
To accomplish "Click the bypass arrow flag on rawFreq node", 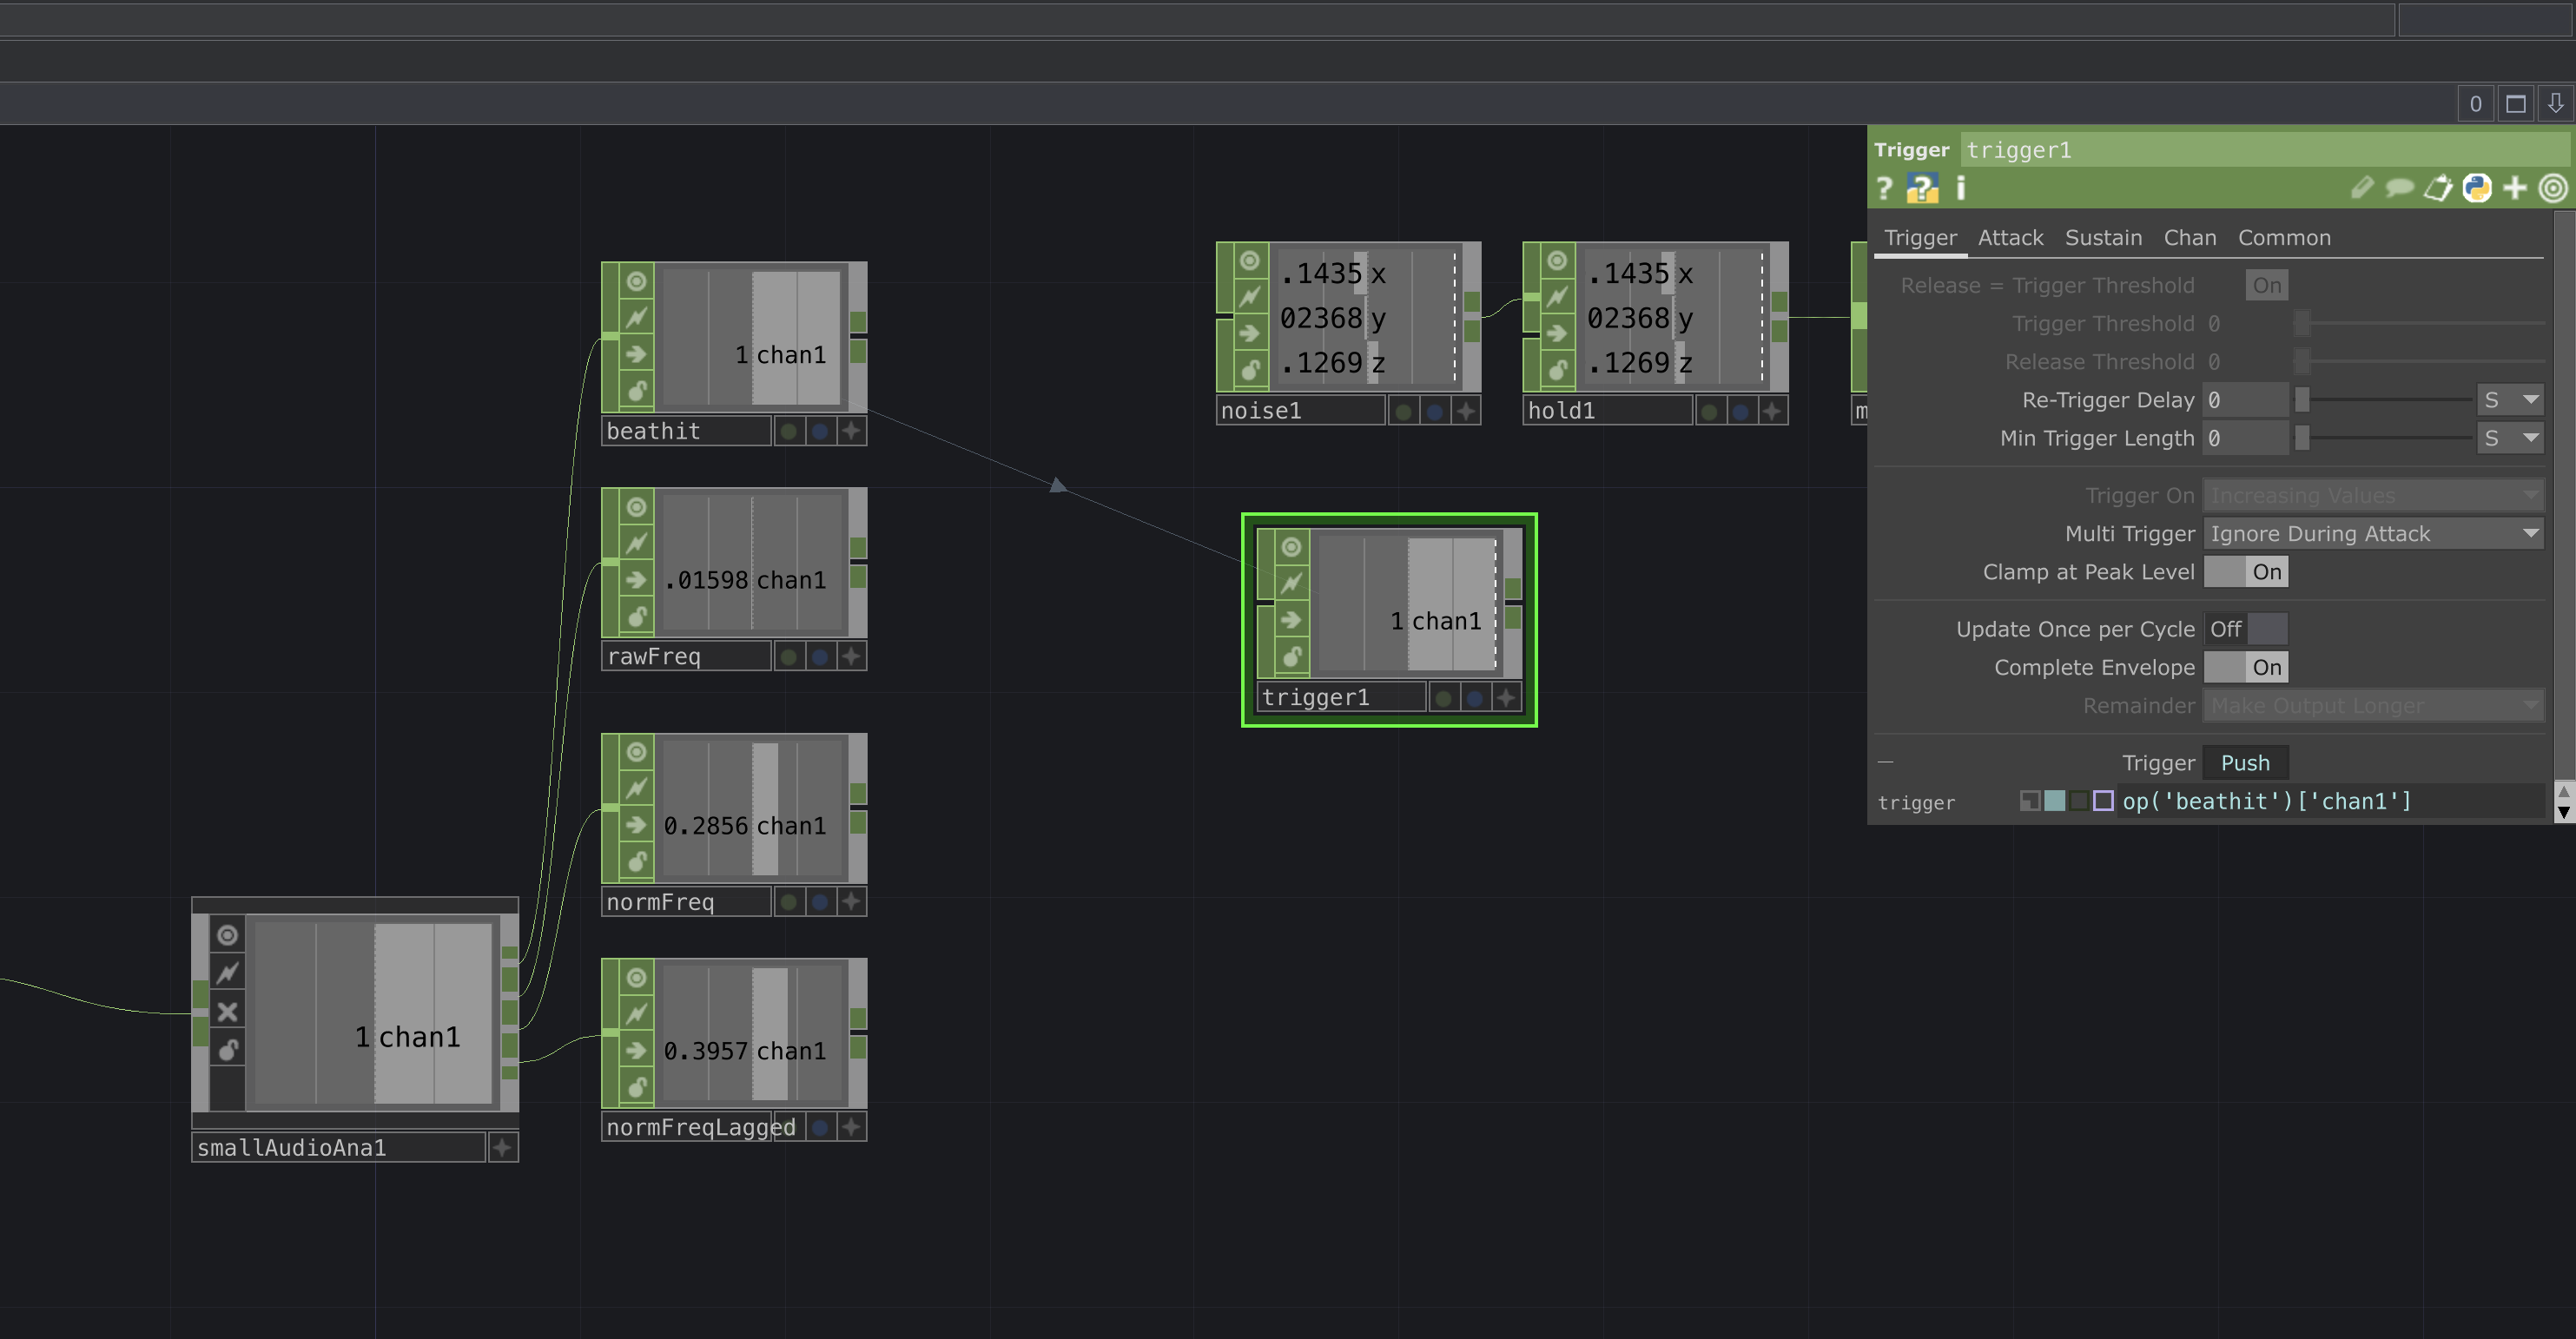I will pos(636,580).
